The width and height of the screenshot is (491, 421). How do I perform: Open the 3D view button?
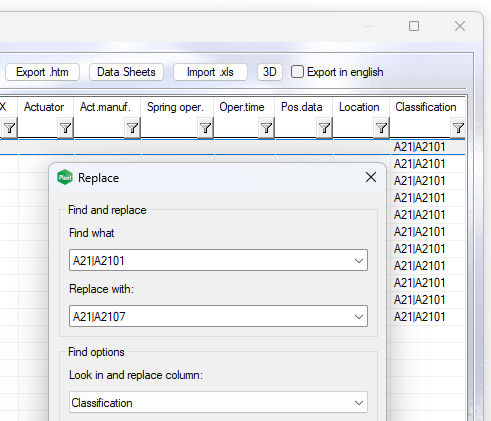click(x=270, y=72)
